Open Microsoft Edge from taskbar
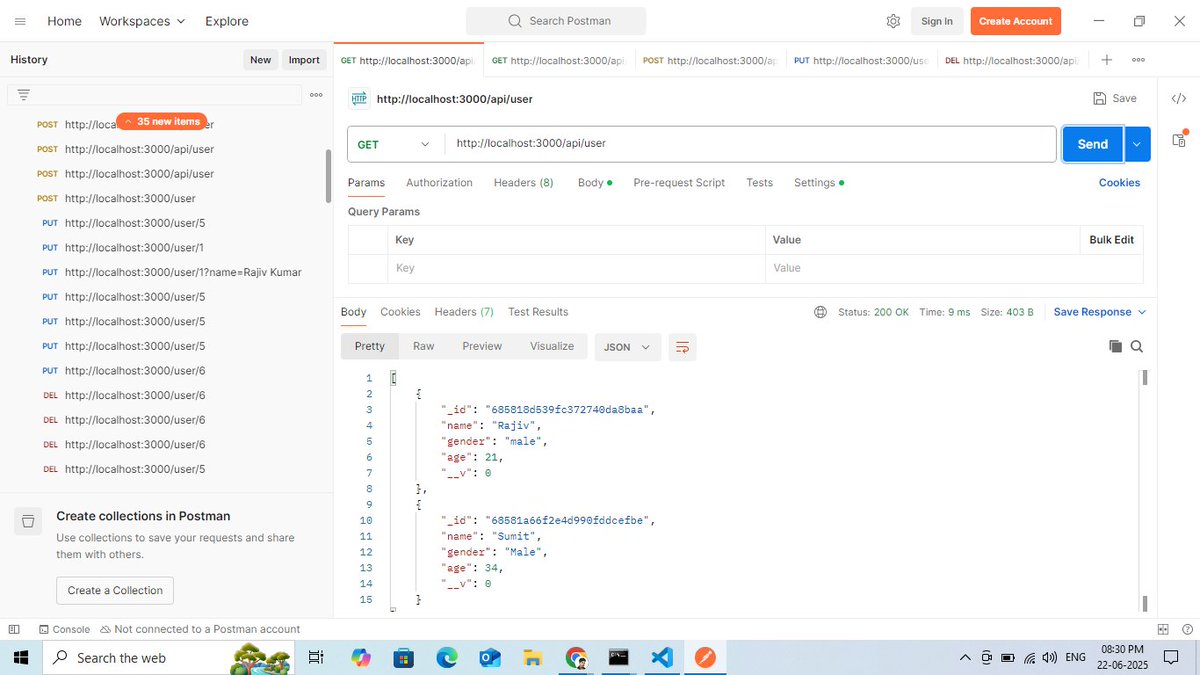 [x=446, y=657]
